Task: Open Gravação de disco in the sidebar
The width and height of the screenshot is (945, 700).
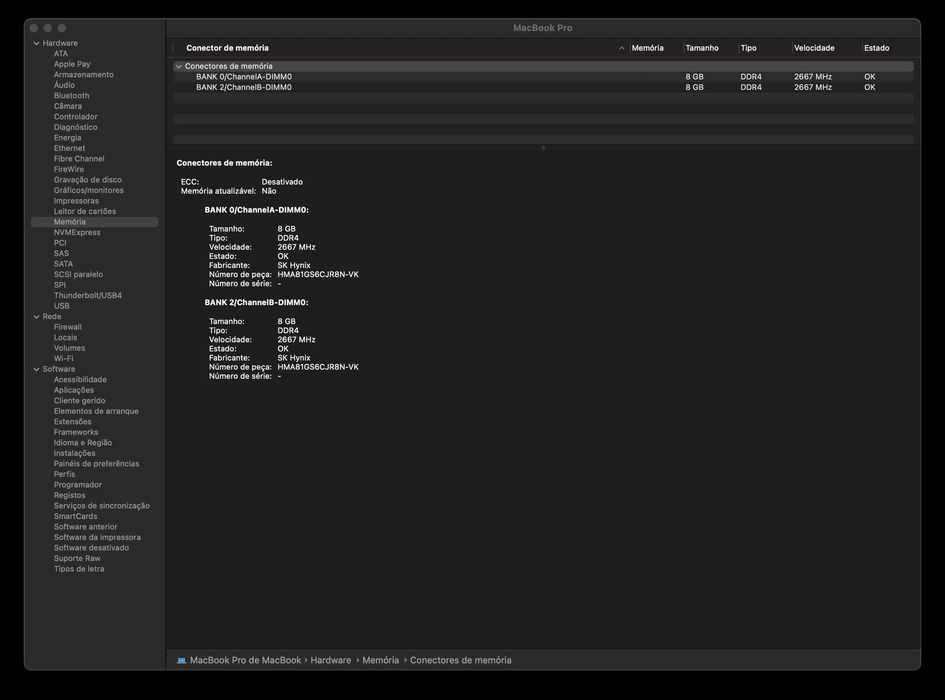Action: pos(87,180)
